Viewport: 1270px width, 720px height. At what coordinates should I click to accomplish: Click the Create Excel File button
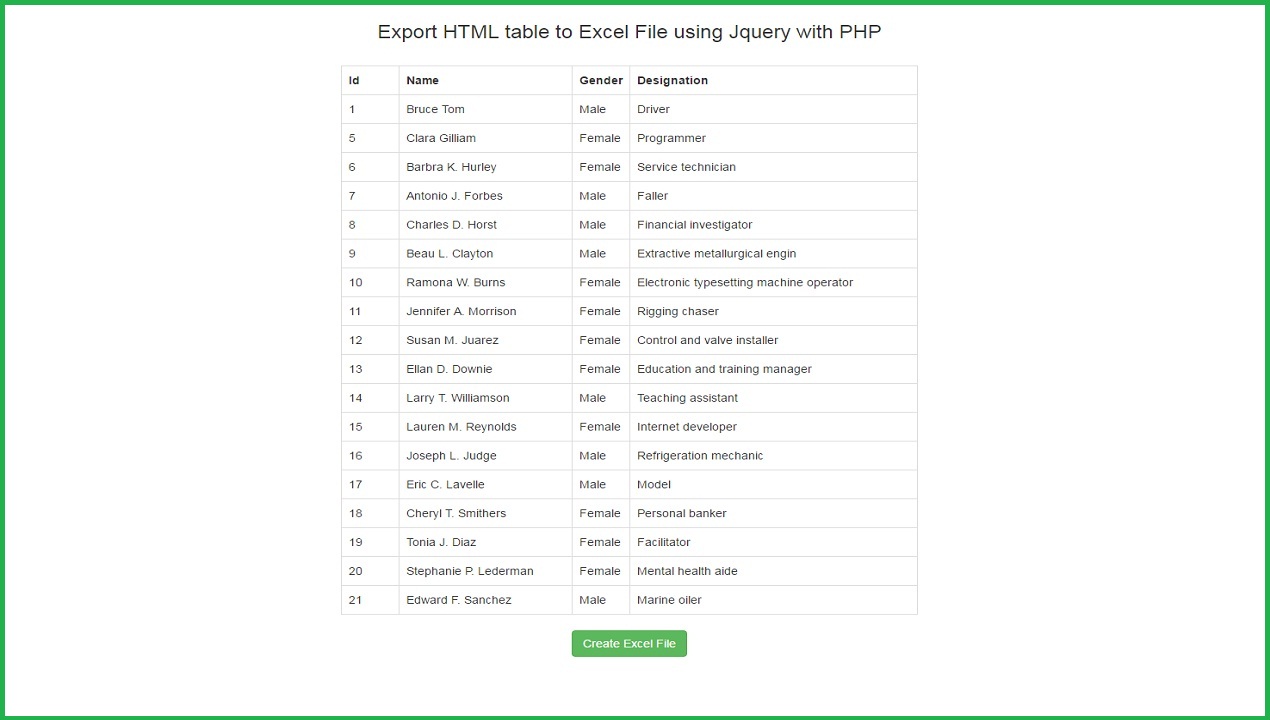[x=629, y=643]
